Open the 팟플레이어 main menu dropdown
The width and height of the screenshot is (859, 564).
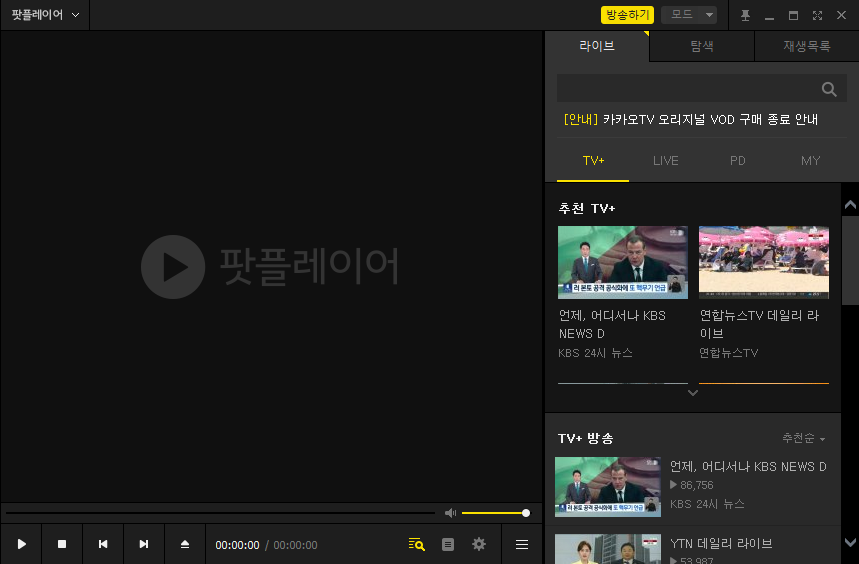[x=45, y=15]
